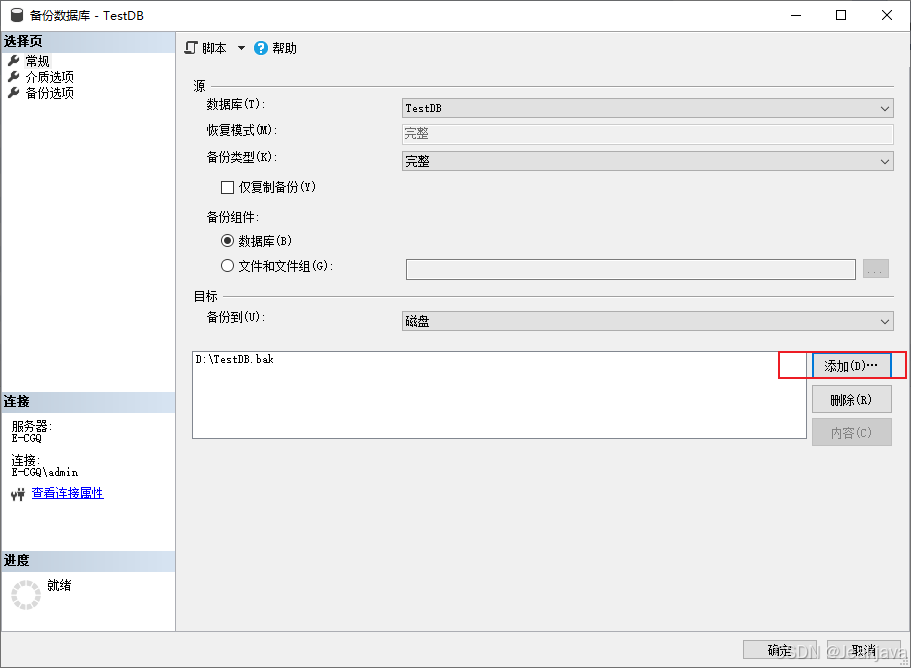
Task: Click the blue help question icon
Action: [261, 48]
